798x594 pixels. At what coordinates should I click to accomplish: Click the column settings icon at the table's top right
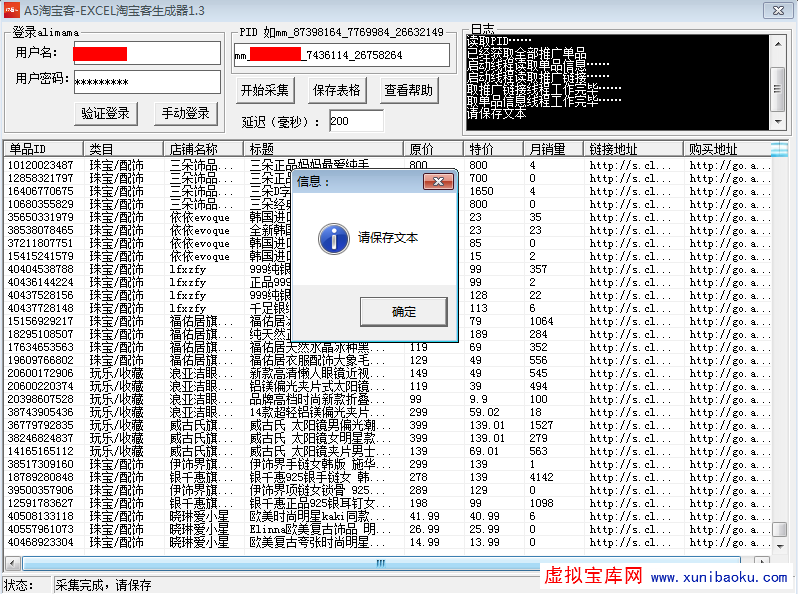(779, 148)
